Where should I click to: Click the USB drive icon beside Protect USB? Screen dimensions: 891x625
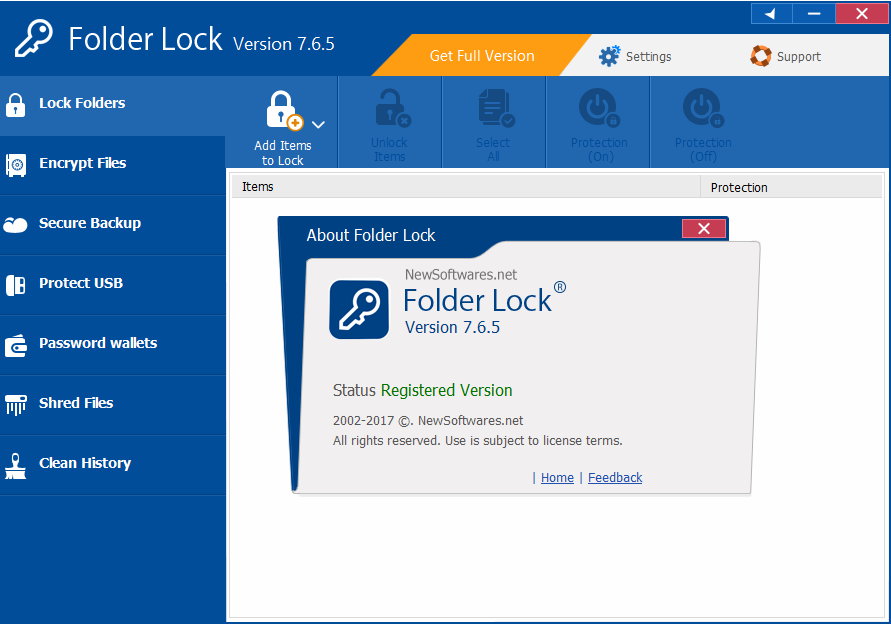[x=15, y=285]
